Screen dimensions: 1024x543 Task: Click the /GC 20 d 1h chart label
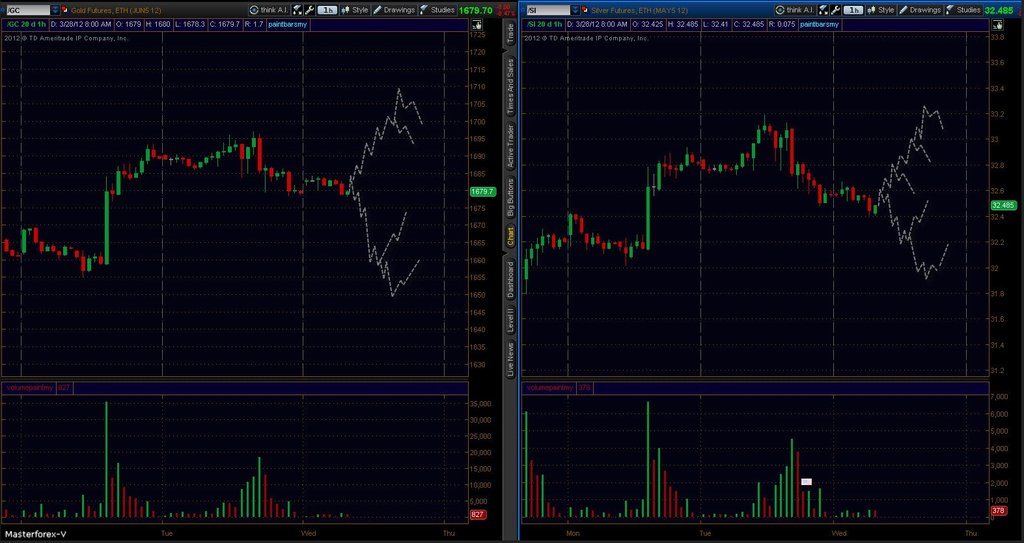(x=25, y=24)
